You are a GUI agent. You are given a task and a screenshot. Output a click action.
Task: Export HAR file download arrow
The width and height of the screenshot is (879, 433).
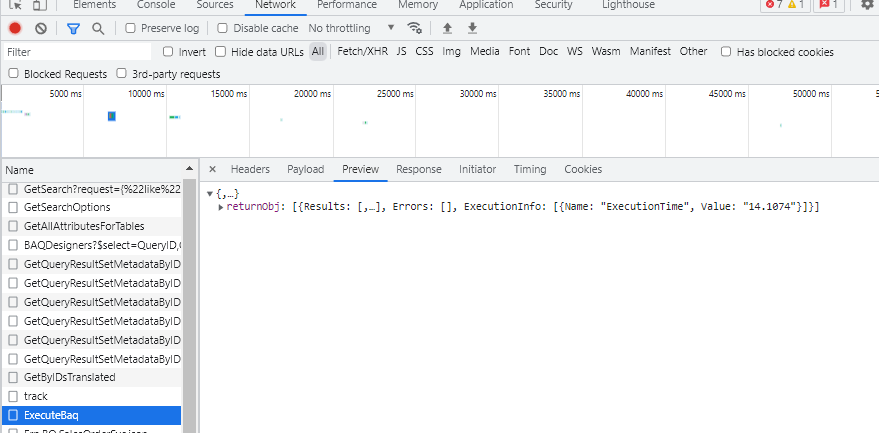click(473, 28)
